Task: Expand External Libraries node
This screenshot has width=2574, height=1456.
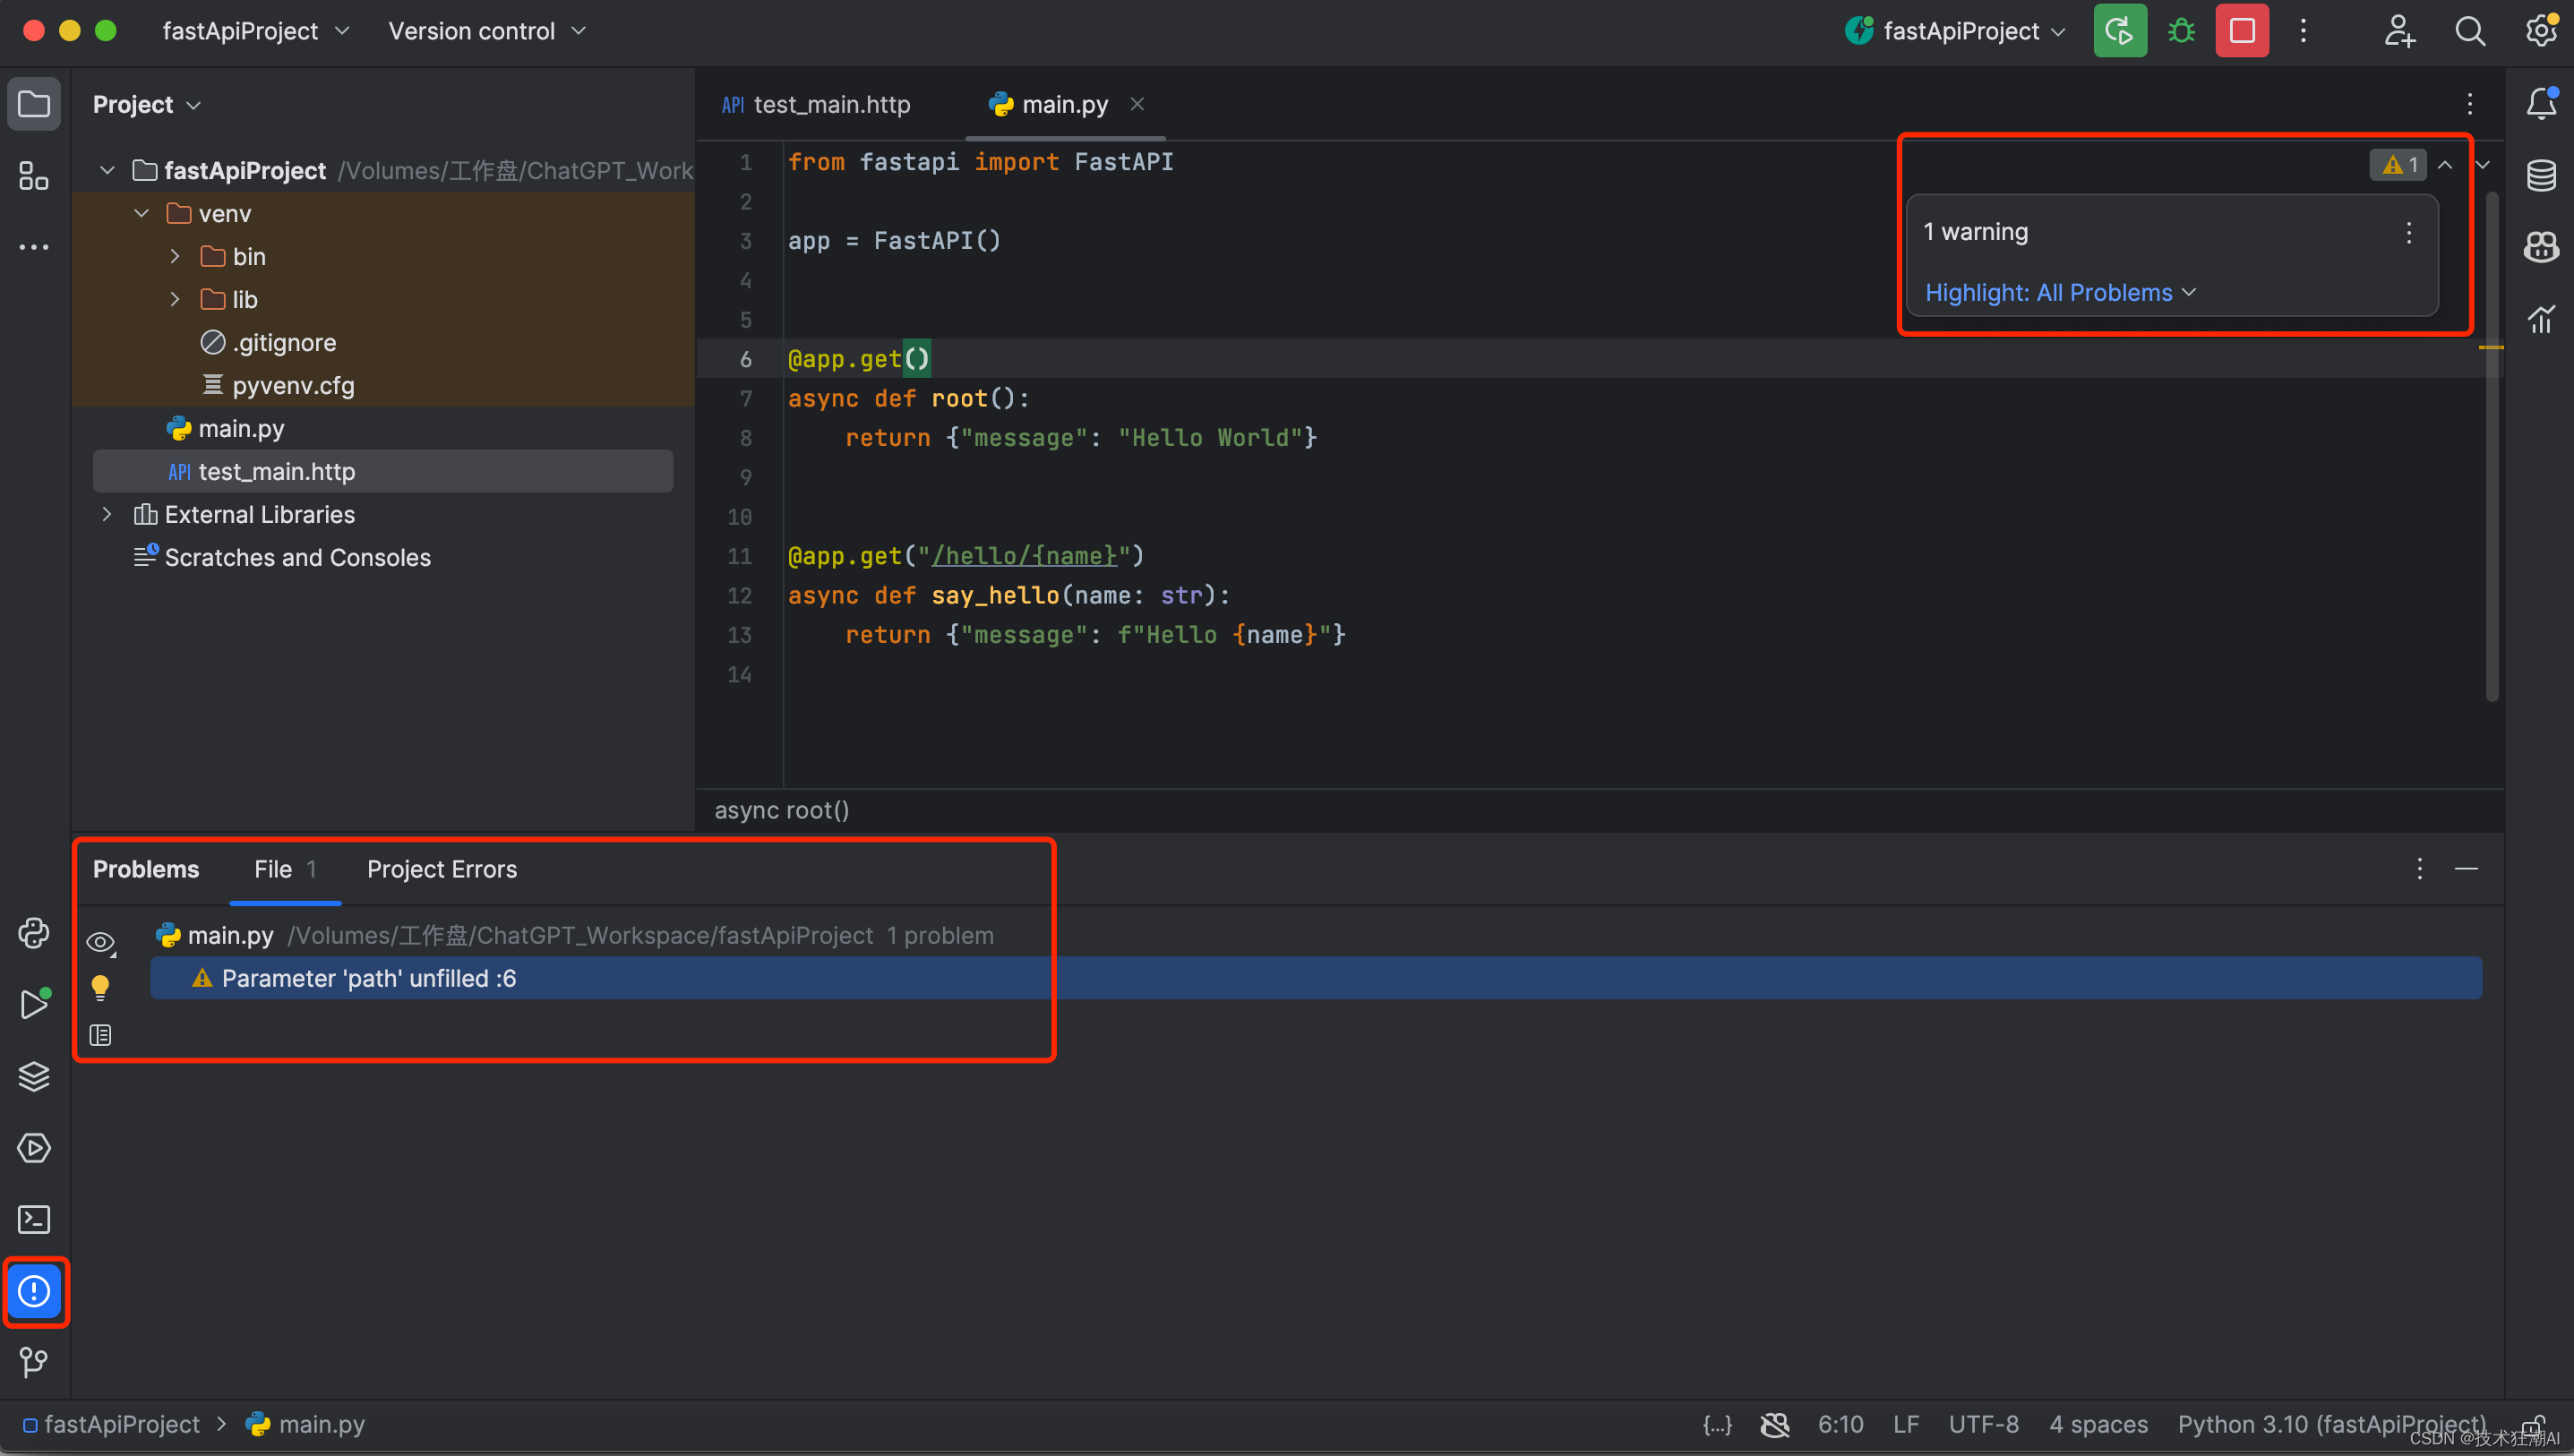Action: point(107,514)
